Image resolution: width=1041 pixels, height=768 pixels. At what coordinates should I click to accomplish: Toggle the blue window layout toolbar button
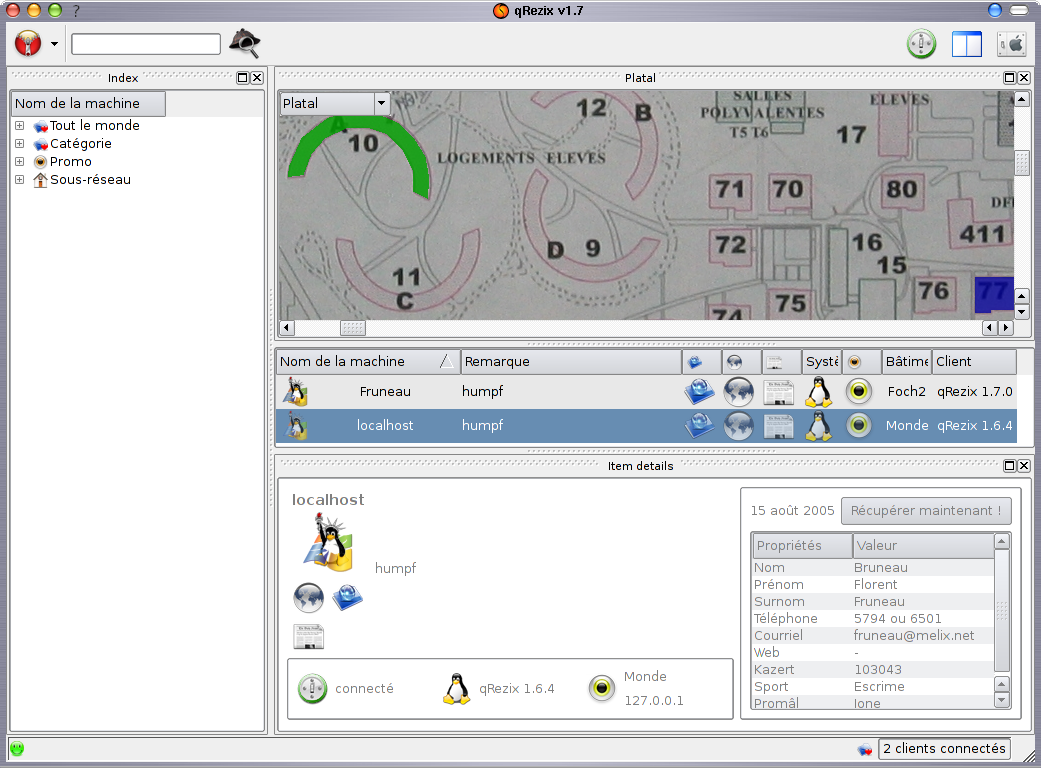tap(967, 44)
